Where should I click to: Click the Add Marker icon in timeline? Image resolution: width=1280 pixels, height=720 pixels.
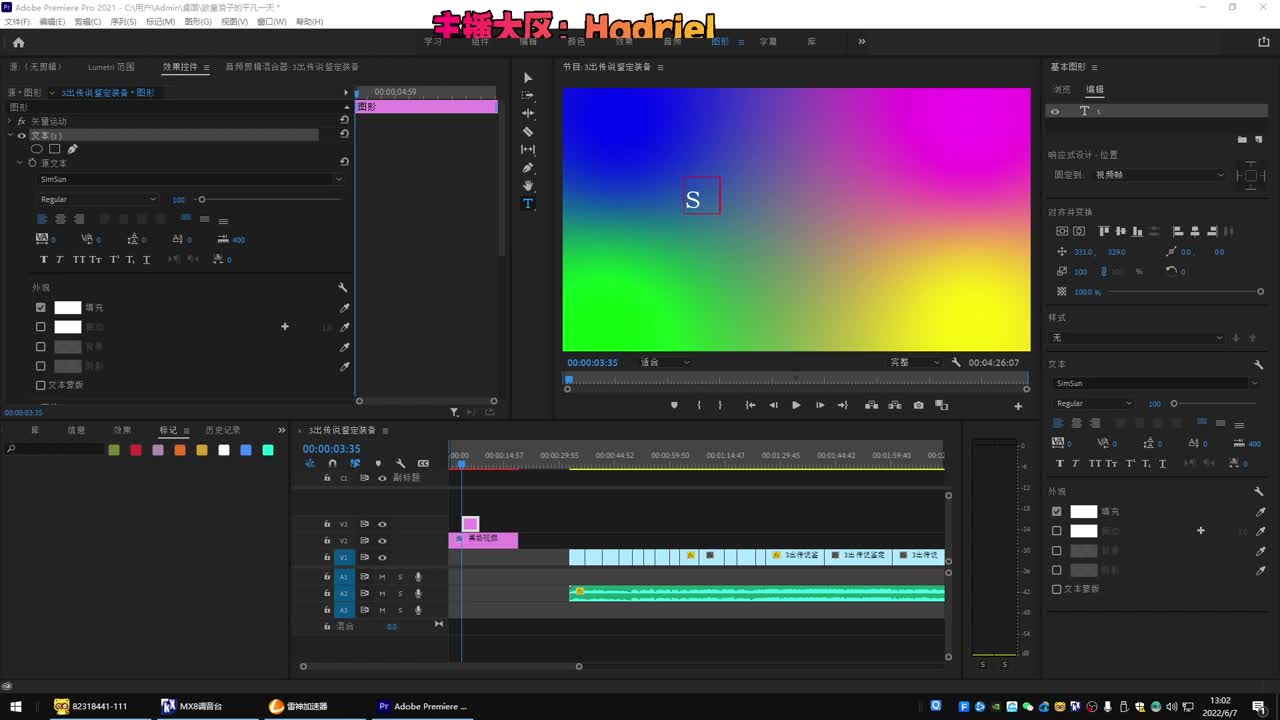point(378,463)
